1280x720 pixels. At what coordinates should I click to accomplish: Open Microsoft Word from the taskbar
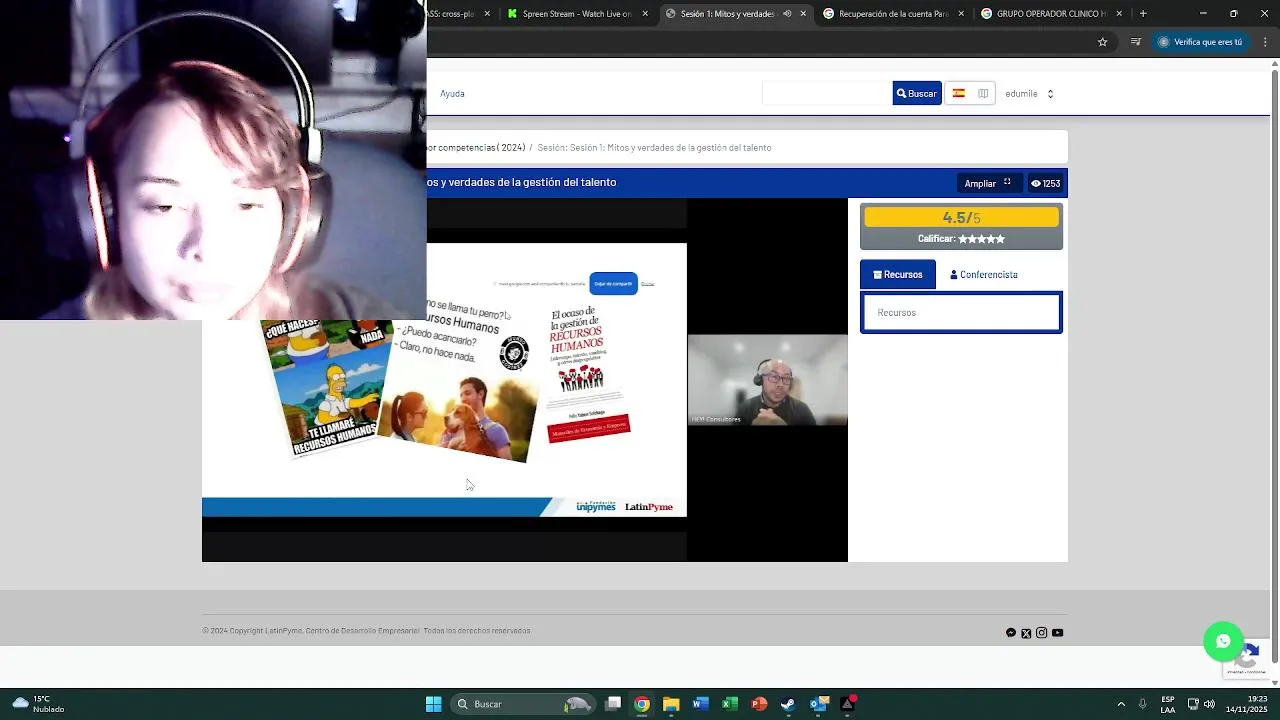coord(700,704)
